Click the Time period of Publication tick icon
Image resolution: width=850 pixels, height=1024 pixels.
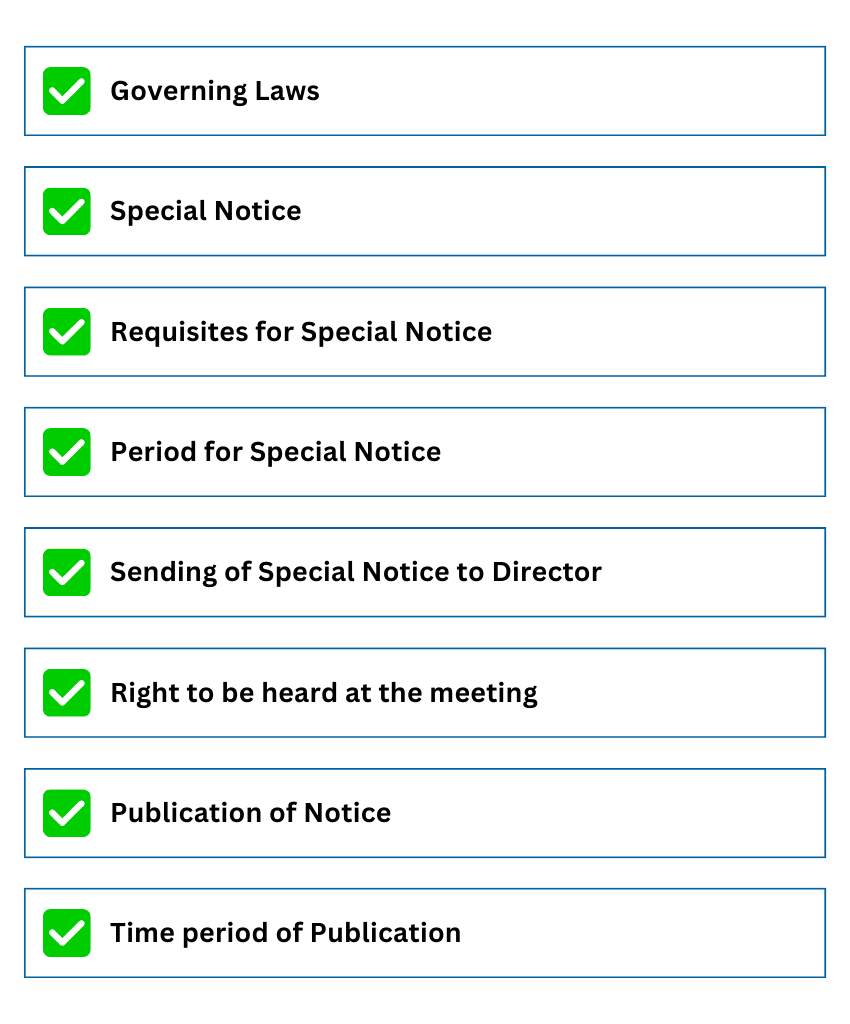tap(67, 933)
